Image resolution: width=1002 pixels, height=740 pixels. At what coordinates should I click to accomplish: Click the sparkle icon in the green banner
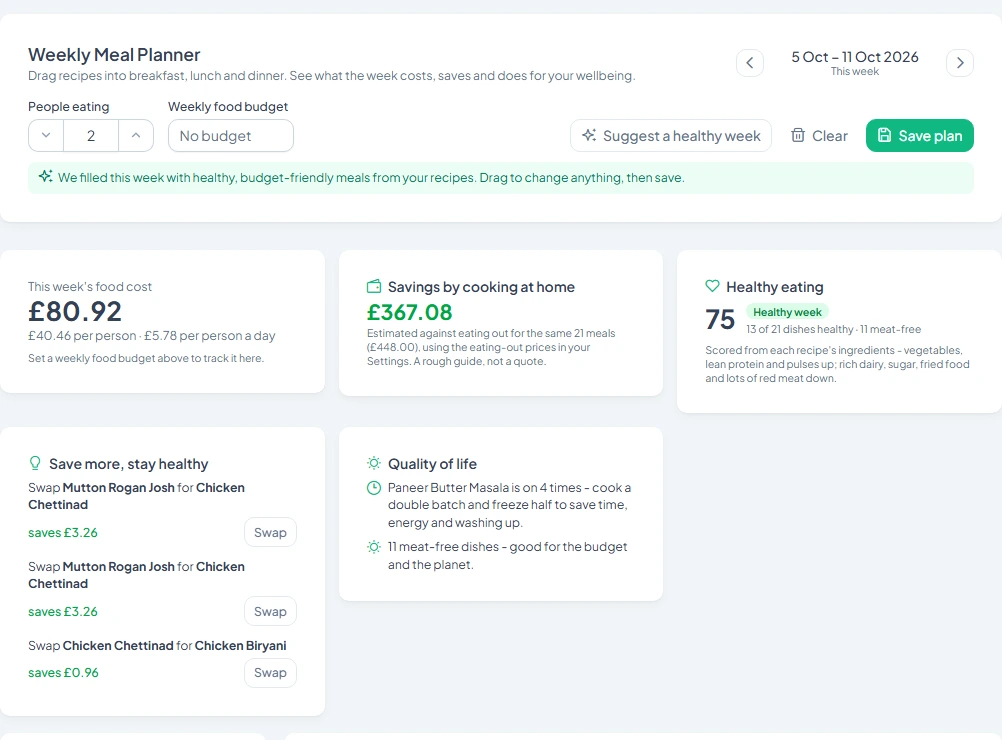point(45,176)
